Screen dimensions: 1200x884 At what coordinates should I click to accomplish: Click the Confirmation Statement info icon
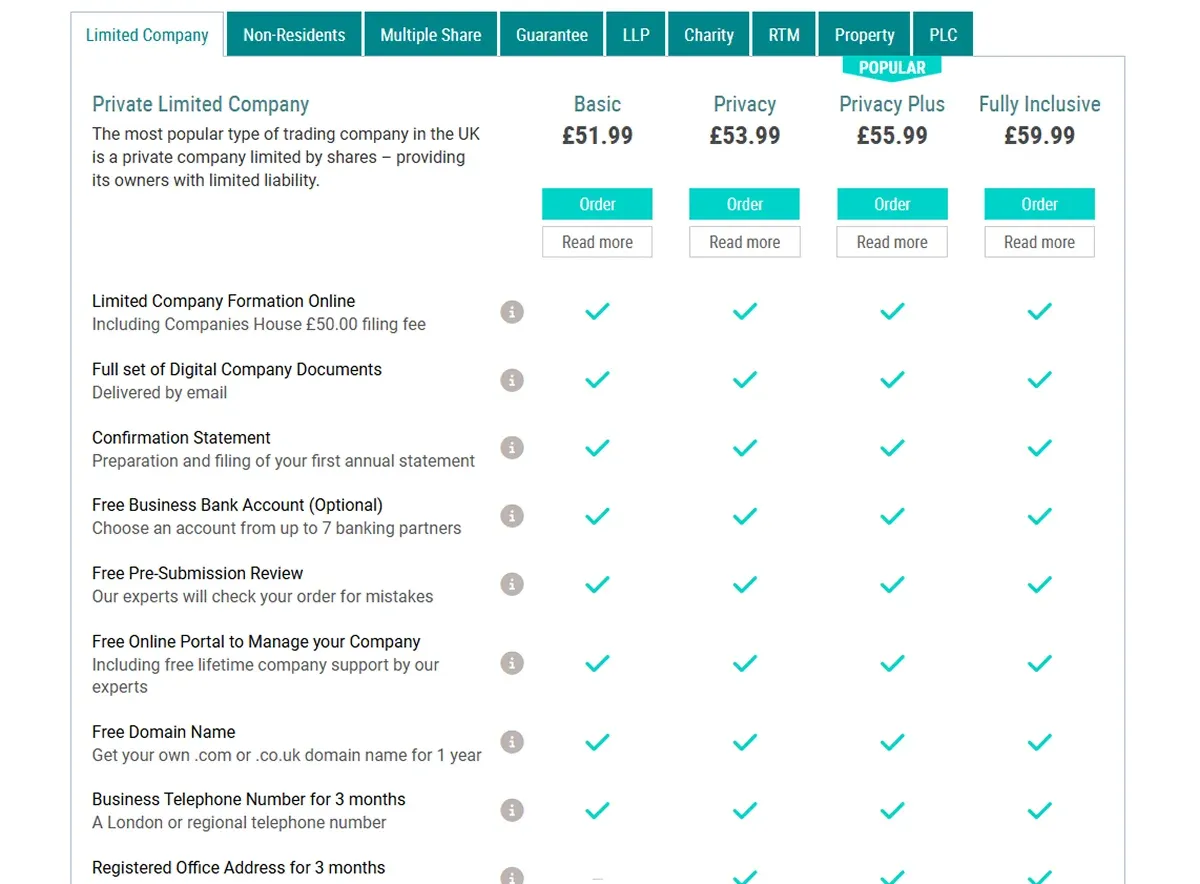pyautogui.click(x=512, y=448)
